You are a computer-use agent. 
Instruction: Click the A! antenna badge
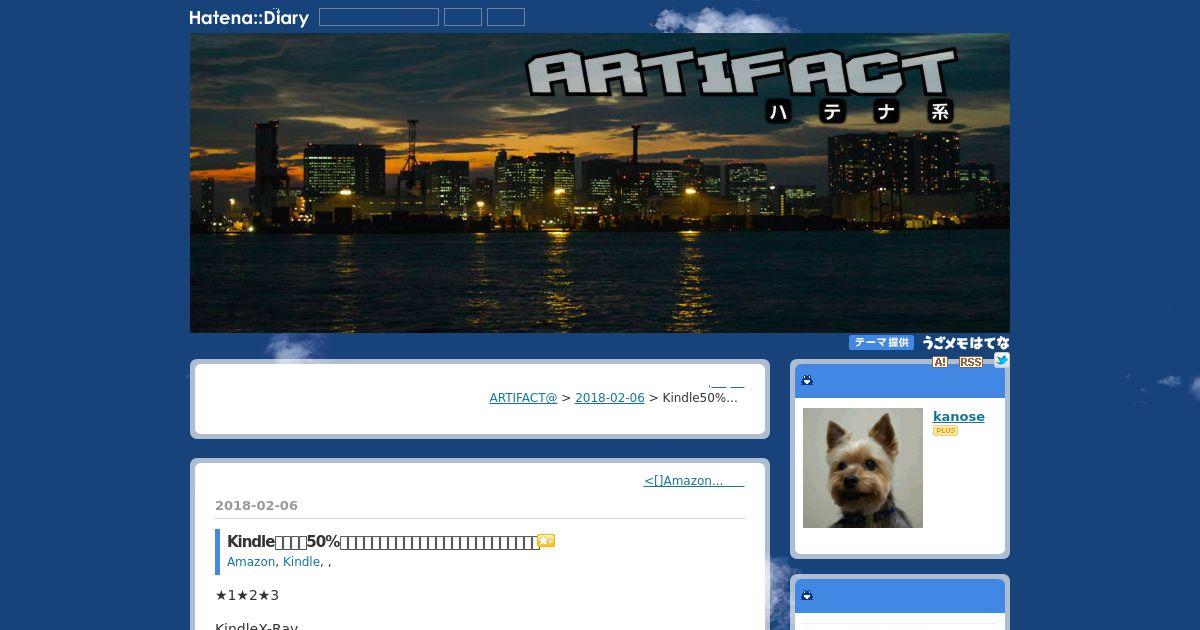pos(940,362)
